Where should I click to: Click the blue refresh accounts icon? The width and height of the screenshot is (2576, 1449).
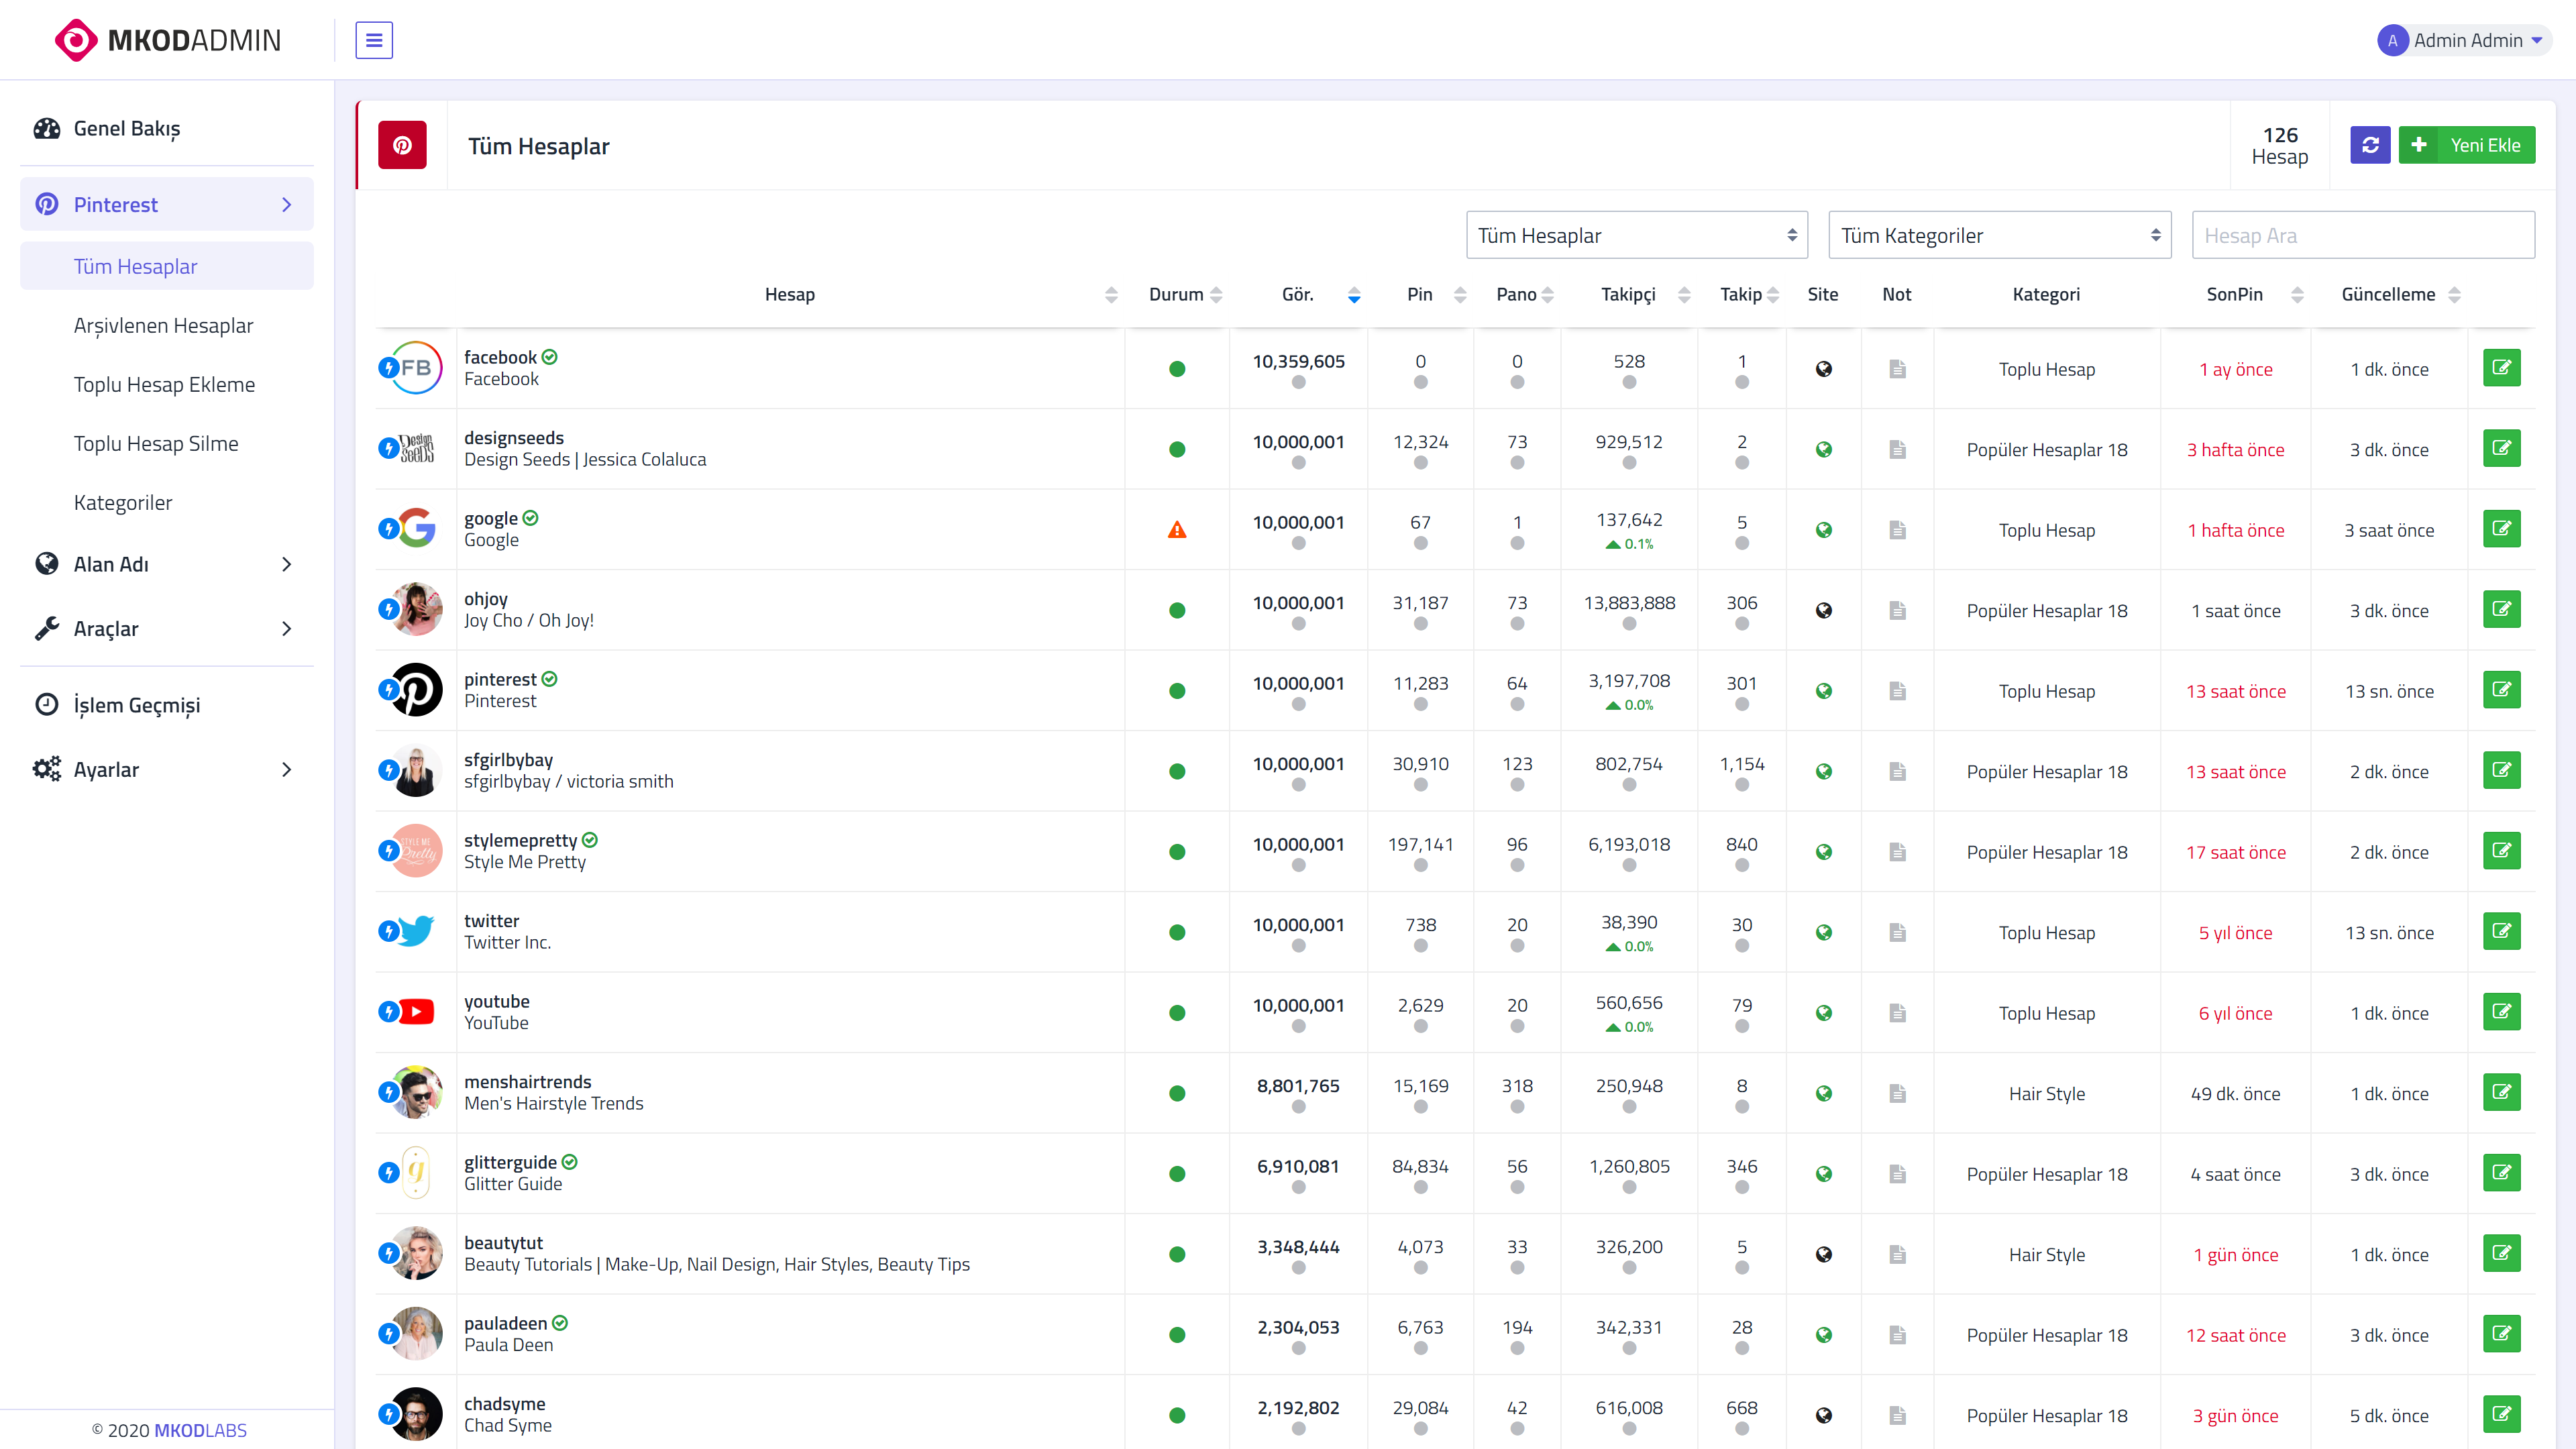click(2370, 145)
